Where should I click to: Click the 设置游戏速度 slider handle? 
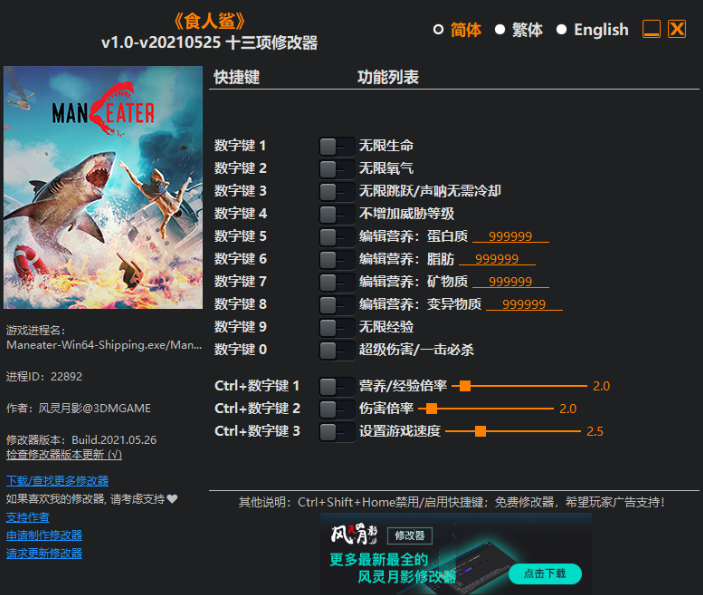pos(480,431)
